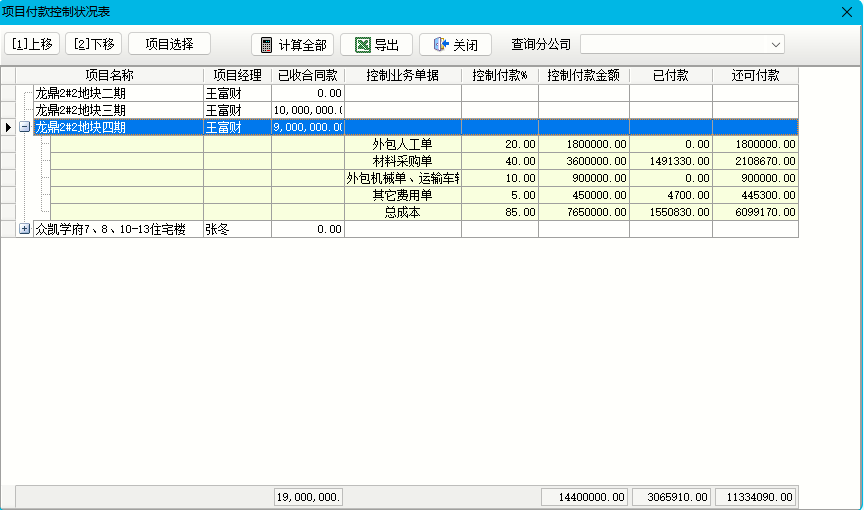Click the [1]上移 move up button
The height and width of the screenshot is (510, 864).
pos(33,44)
